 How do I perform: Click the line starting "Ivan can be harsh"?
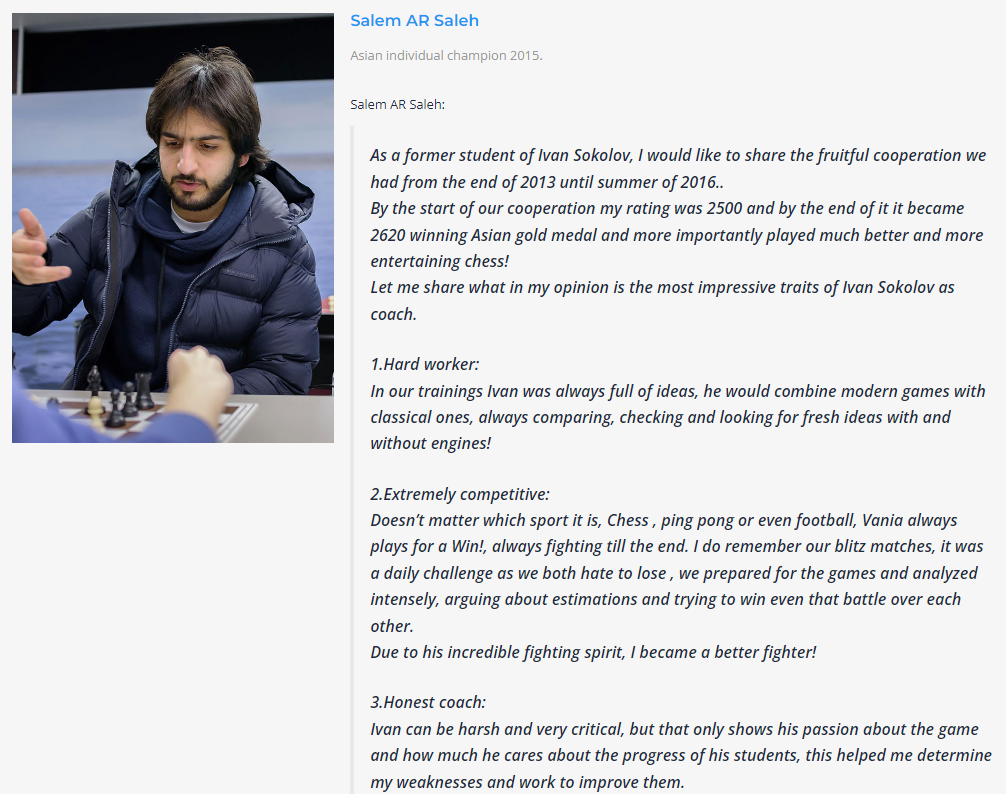673,729
